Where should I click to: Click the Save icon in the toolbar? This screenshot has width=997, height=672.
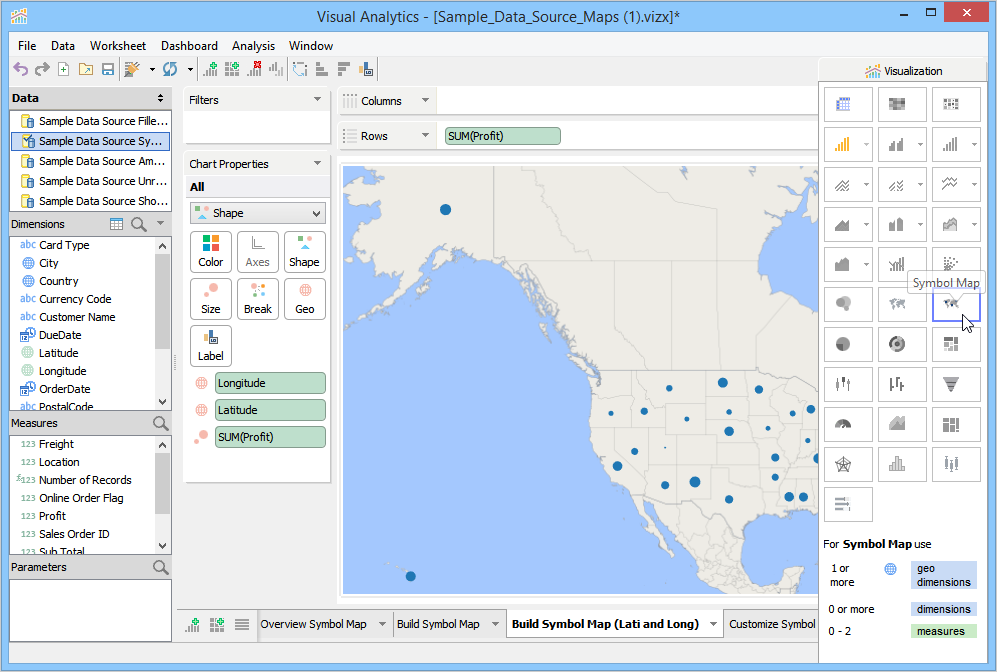106,69
